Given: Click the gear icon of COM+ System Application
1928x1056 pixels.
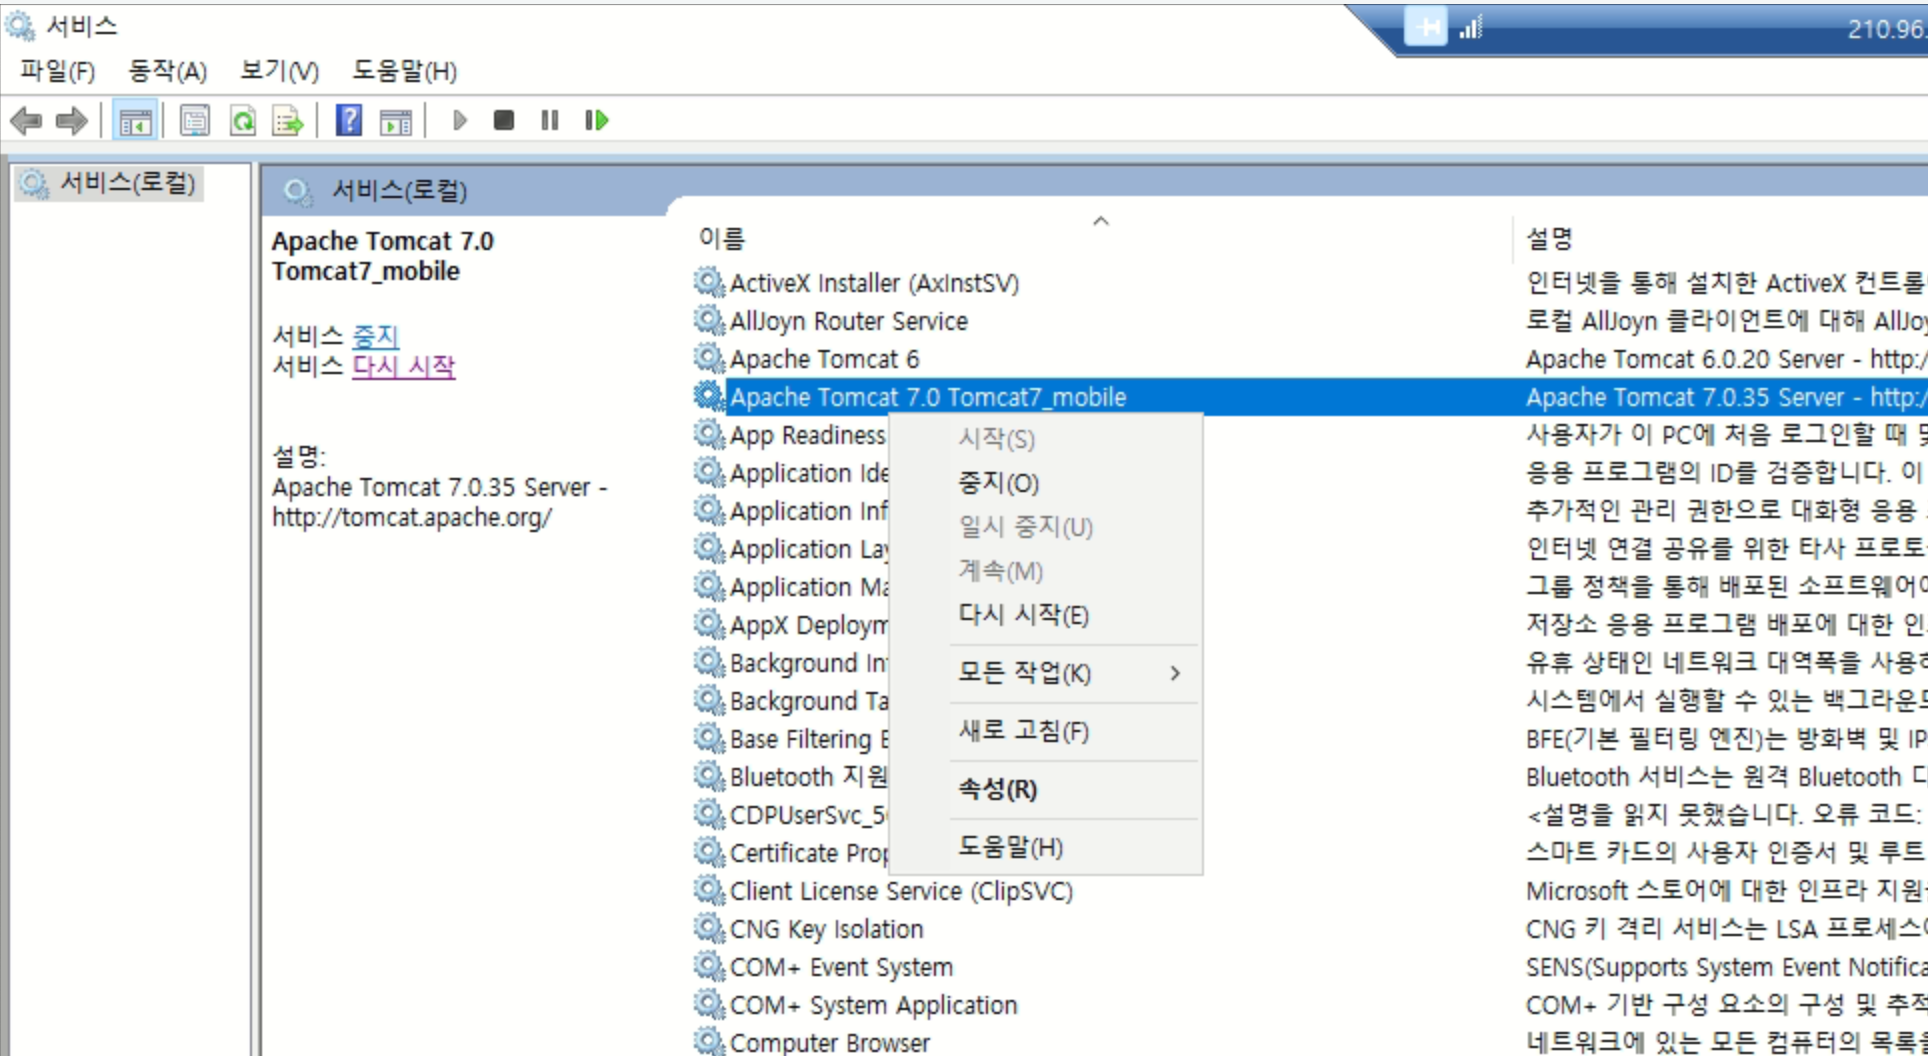Looking at the screenshot, I should click(709, 1005).
